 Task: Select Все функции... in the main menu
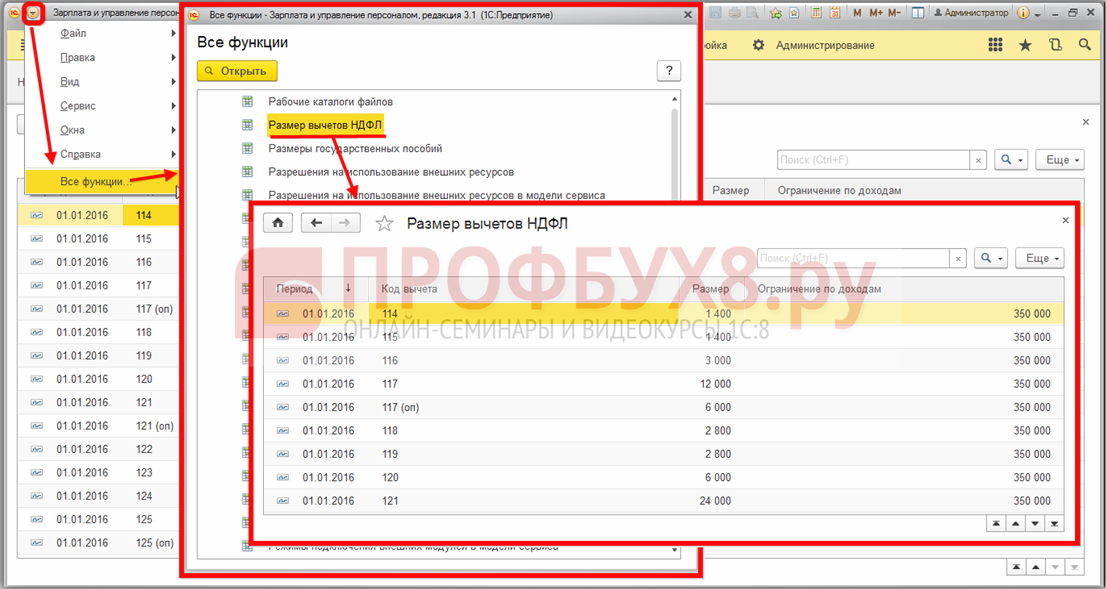102,182
